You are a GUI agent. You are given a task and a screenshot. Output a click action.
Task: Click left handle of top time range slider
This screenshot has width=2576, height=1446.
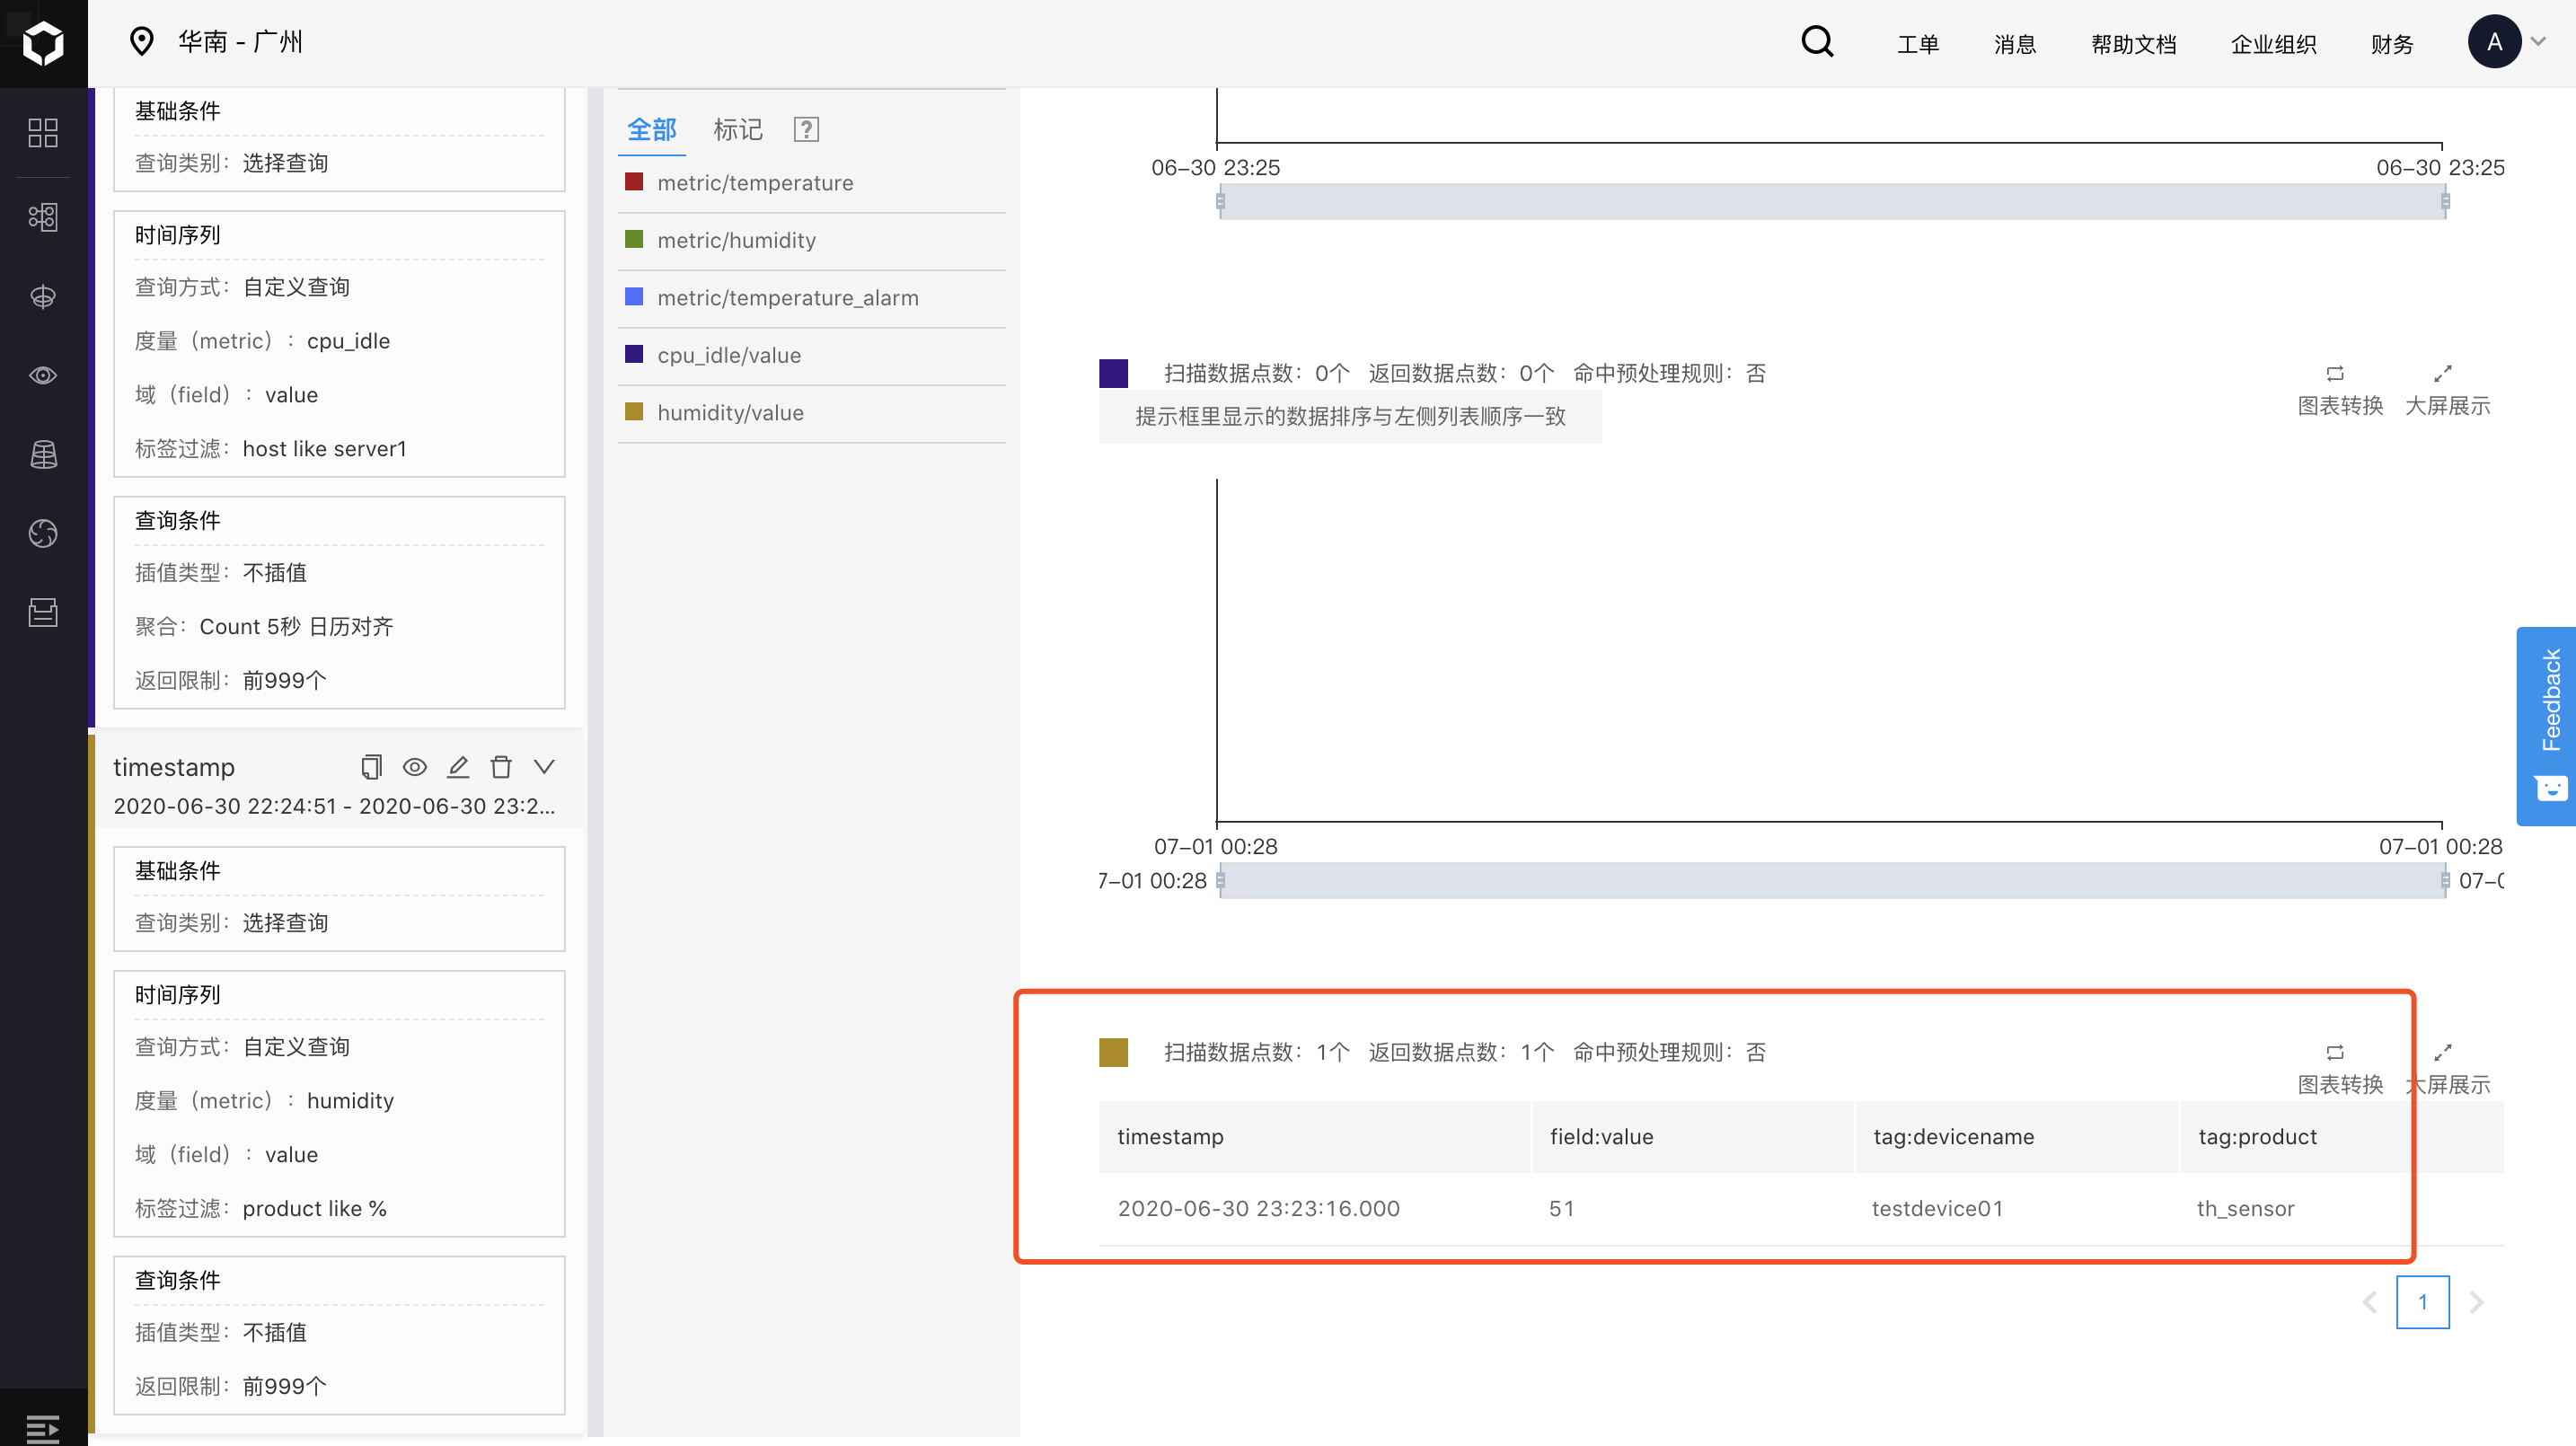[1220, 202]
